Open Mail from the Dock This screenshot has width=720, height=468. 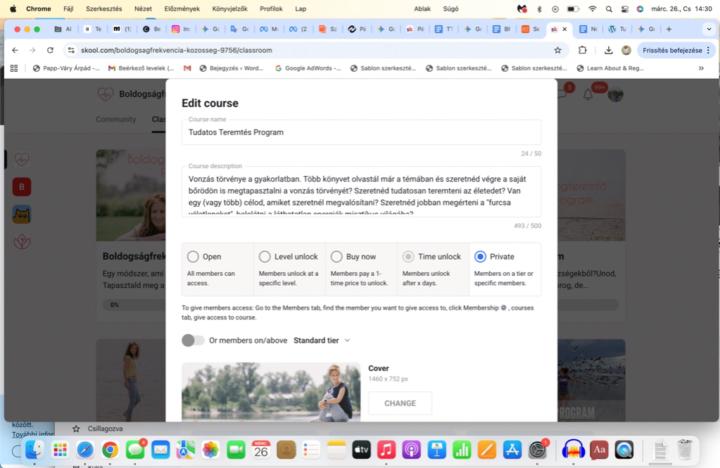pyautogui.click(x=160, y=450)
